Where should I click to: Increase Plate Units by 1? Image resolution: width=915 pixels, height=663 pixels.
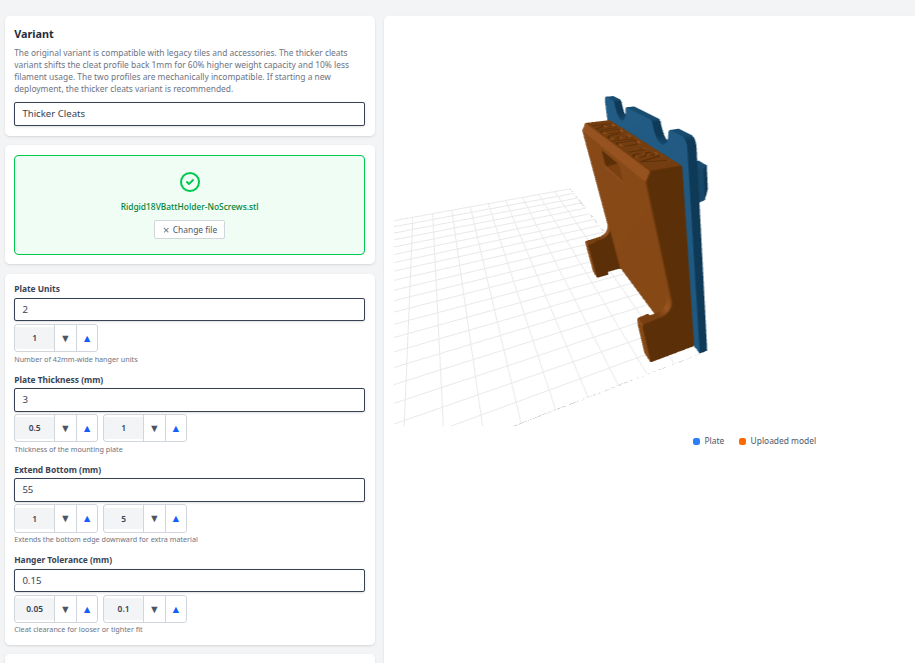point(87,339)
